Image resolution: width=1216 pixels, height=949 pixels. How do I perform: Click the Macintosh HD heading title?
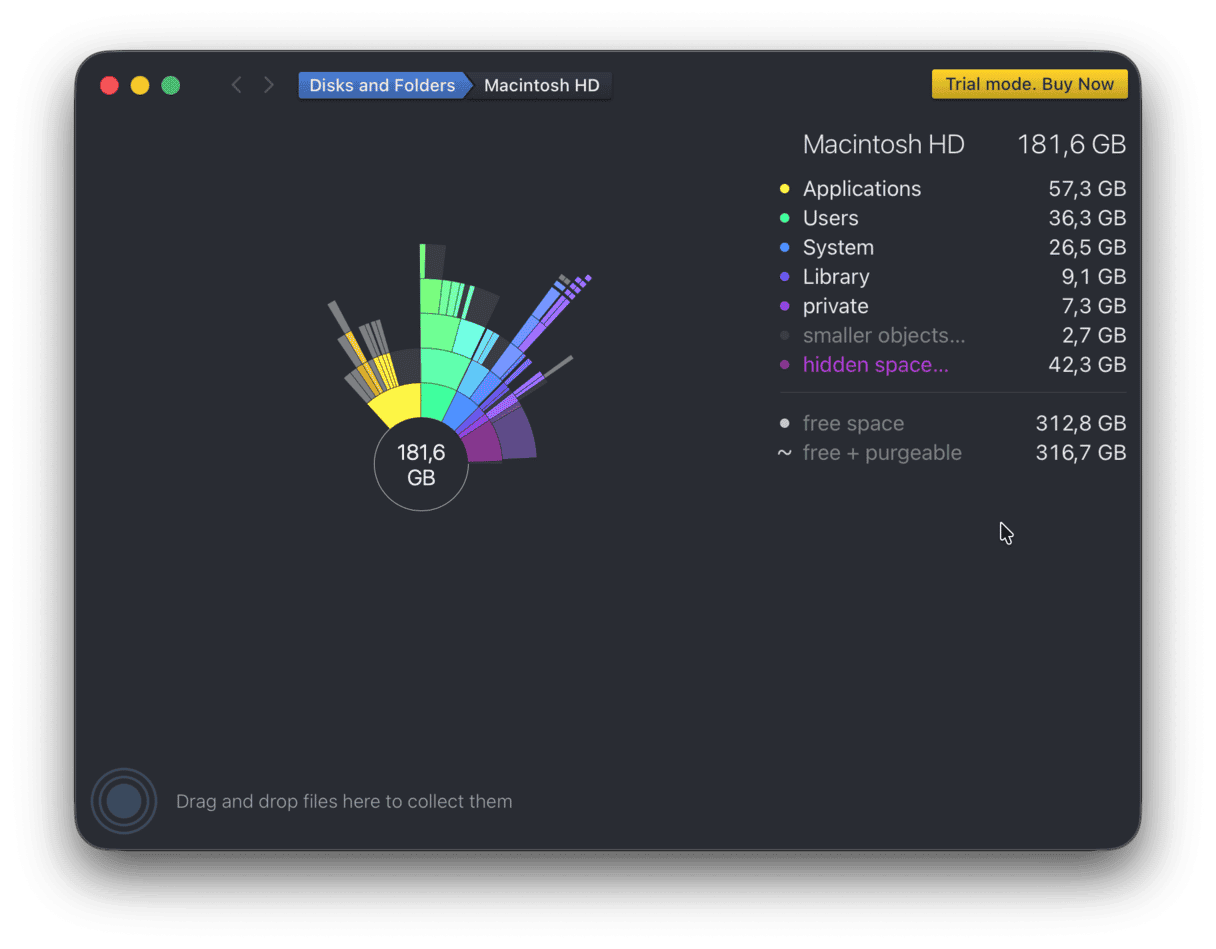(884, 144)
